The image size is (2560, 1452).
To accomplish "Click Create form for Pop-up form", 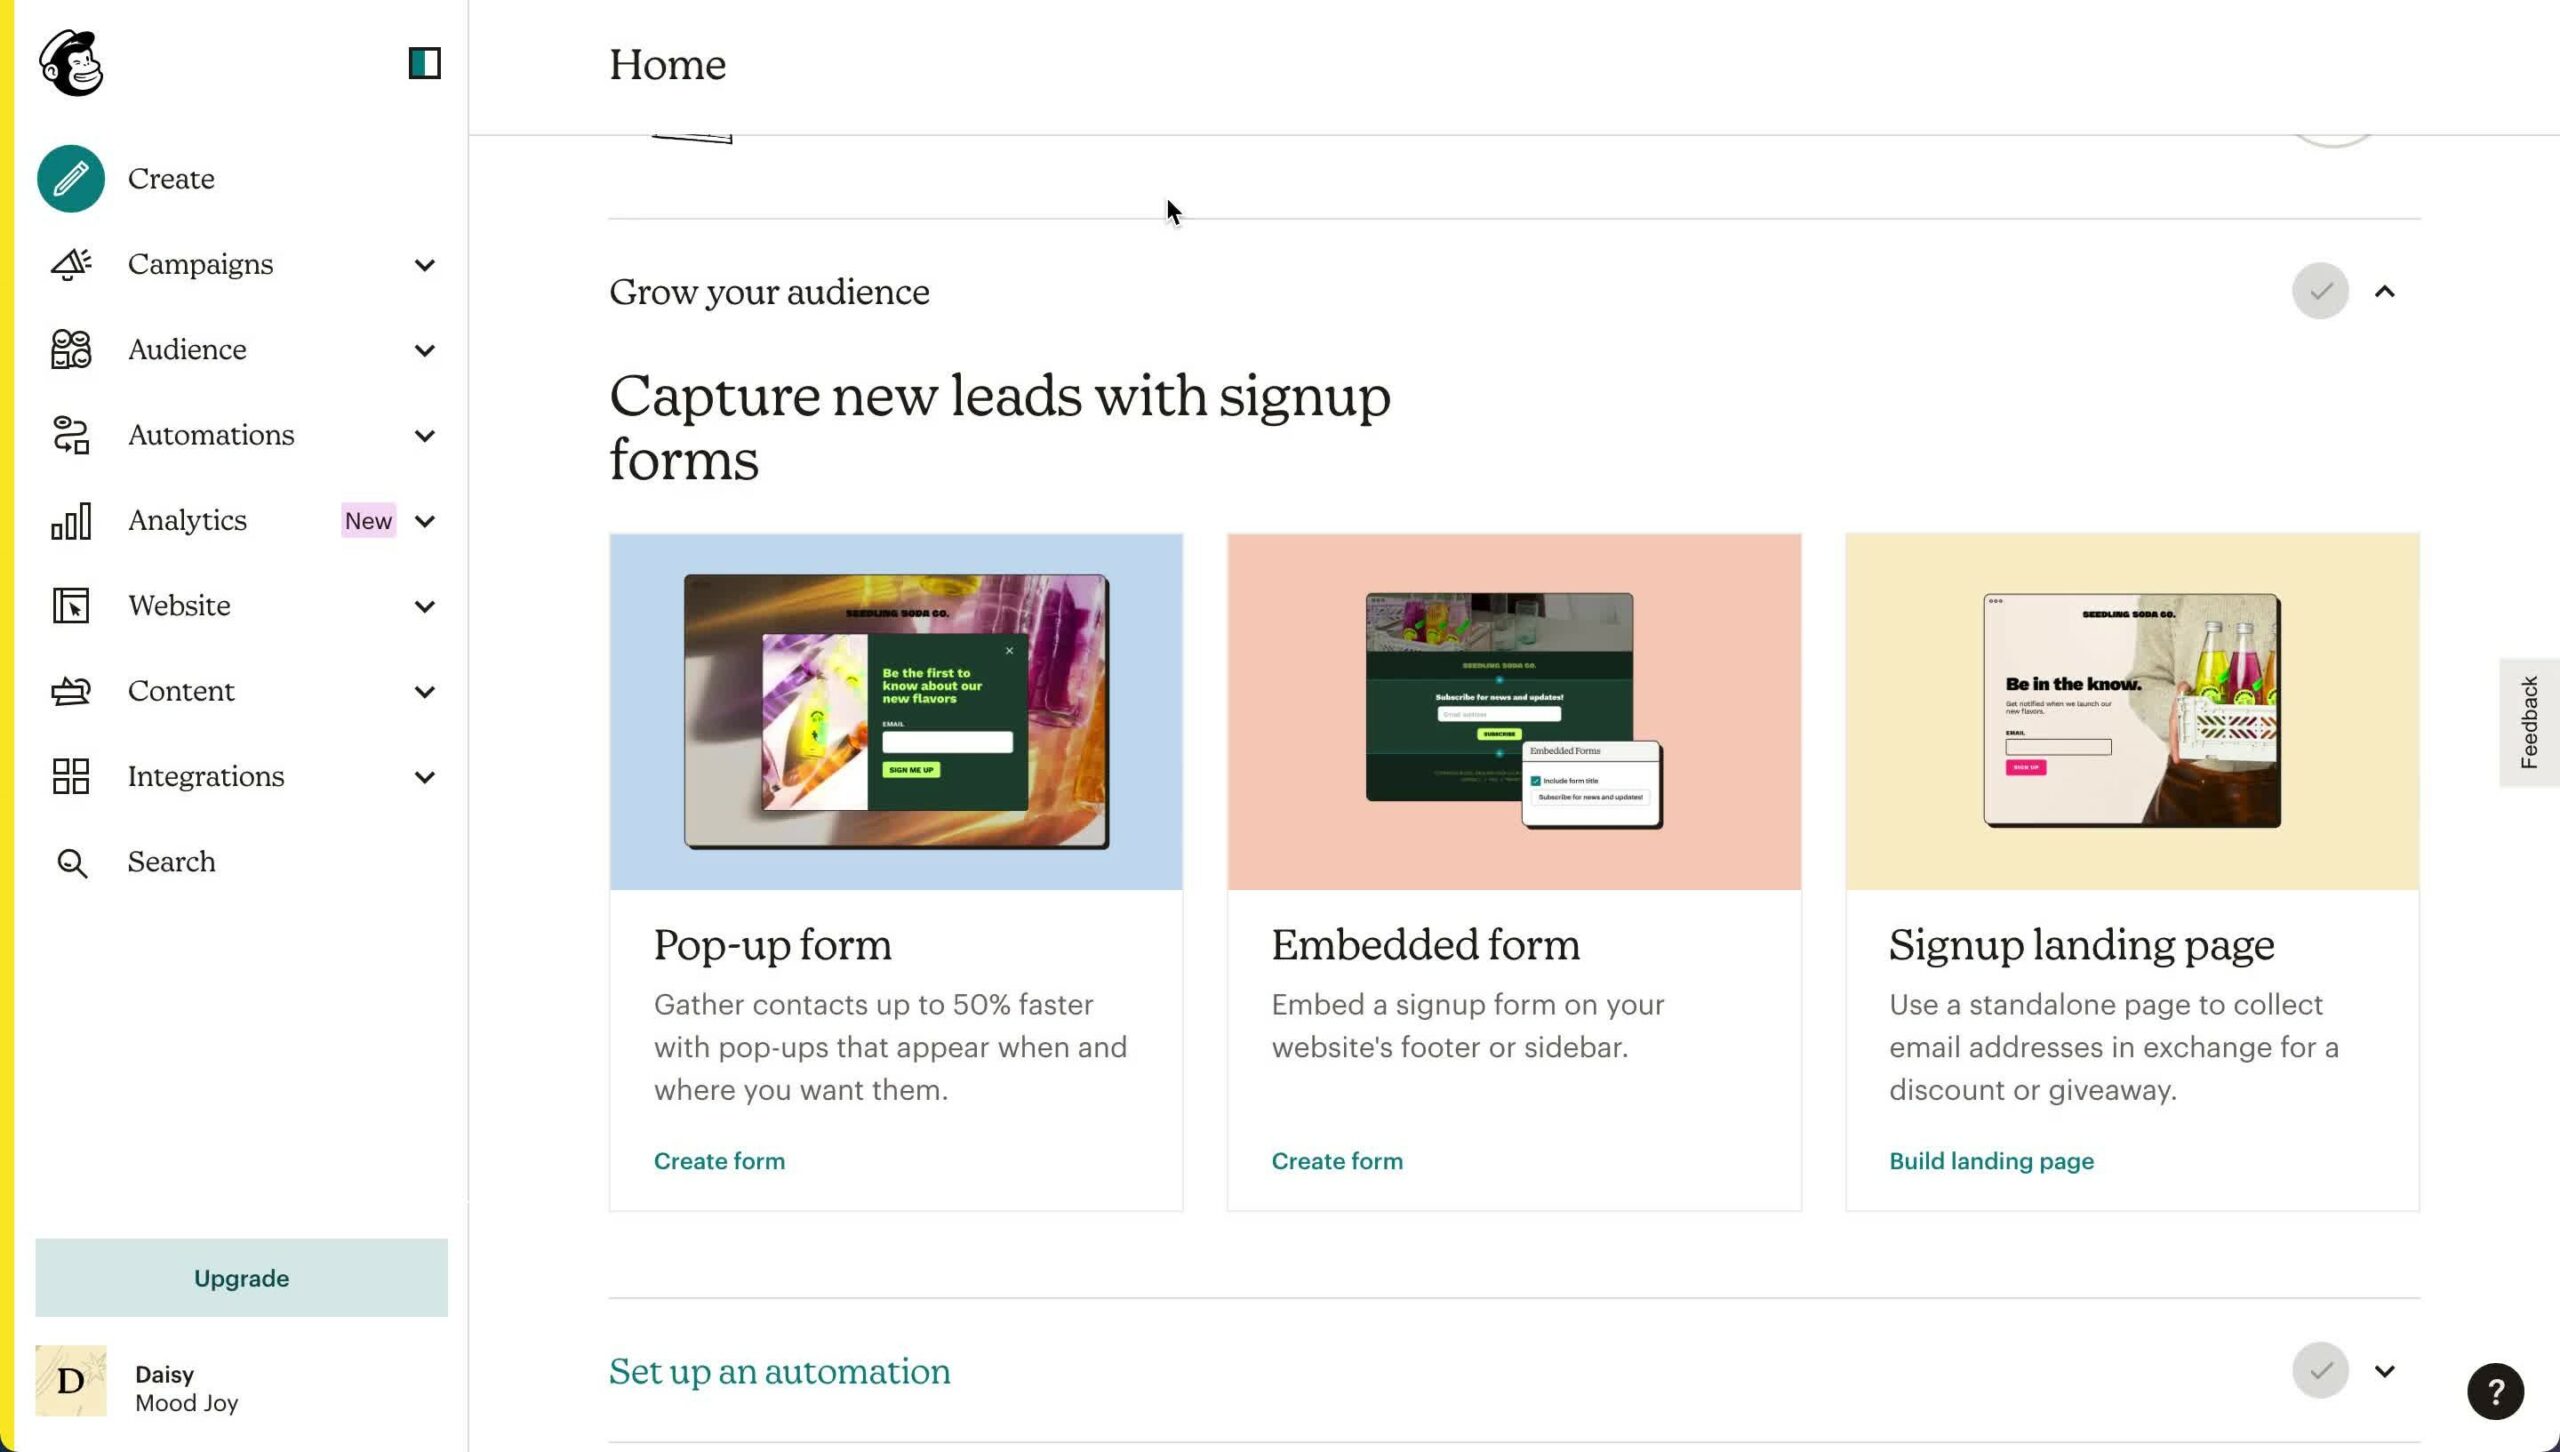I will (717, 1160).
